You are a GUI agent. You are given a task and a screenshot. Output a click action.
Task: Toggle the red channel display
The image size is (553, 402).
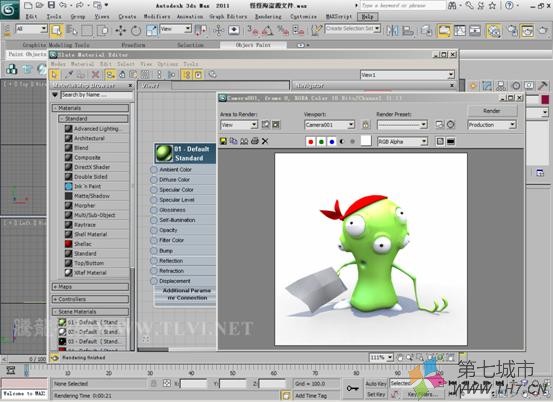tap(311, 142)
